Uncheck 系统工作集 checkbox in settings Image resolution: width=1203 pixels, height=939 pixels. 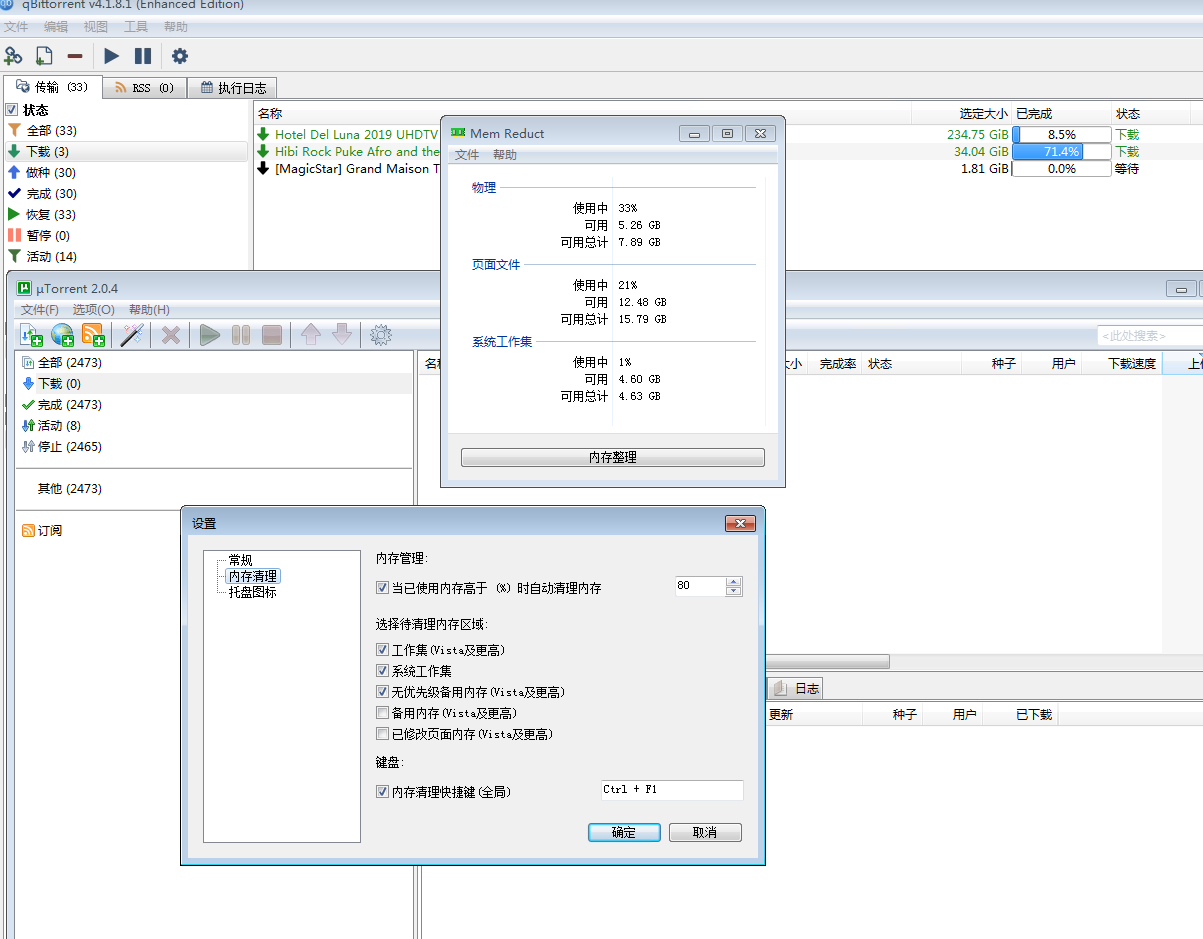click(x=382, y=671)
